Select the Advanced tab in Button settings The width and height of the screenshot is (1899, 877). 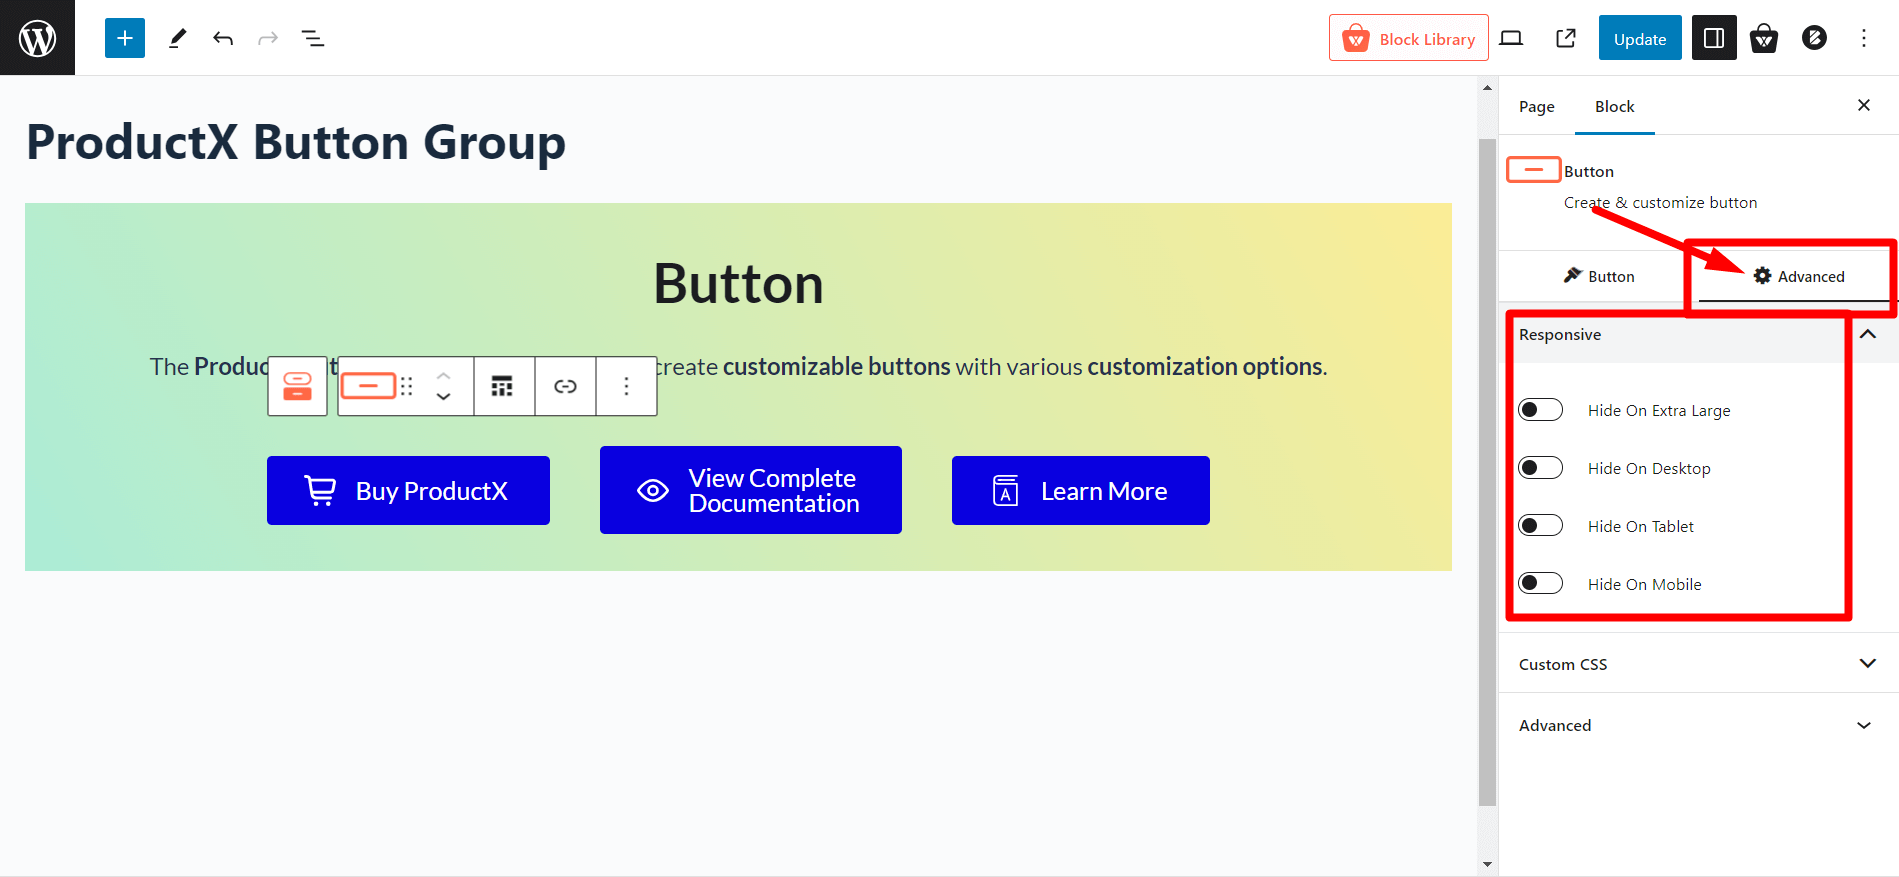point(1800,276)
